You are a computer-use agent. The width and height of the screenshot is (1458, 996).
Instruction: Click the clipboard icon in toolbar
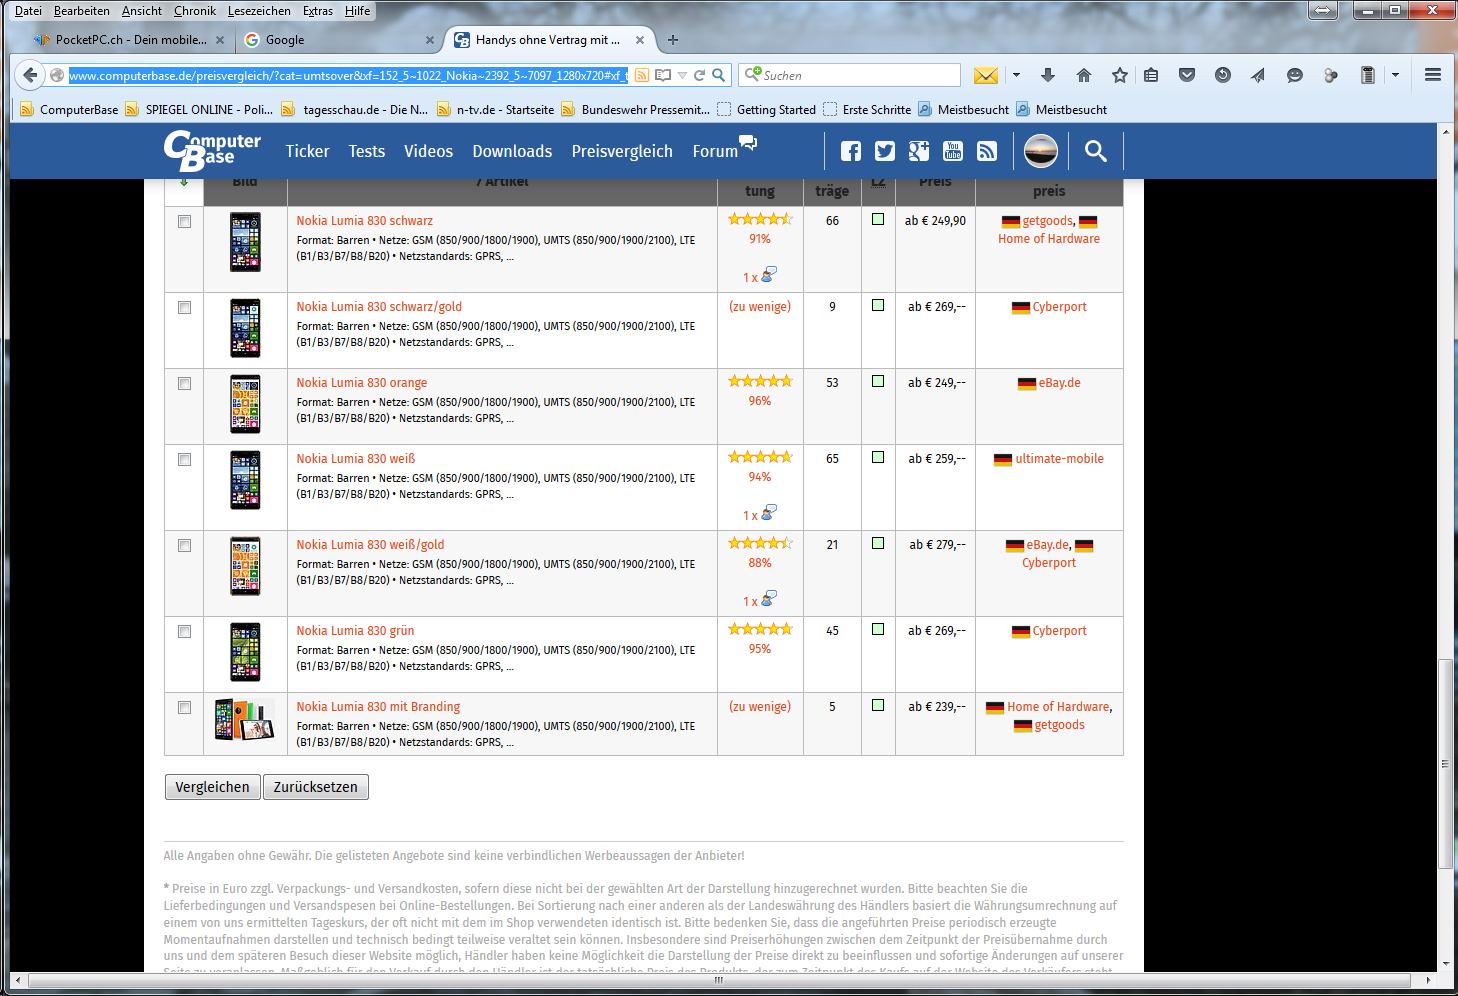pos(1368,75)
